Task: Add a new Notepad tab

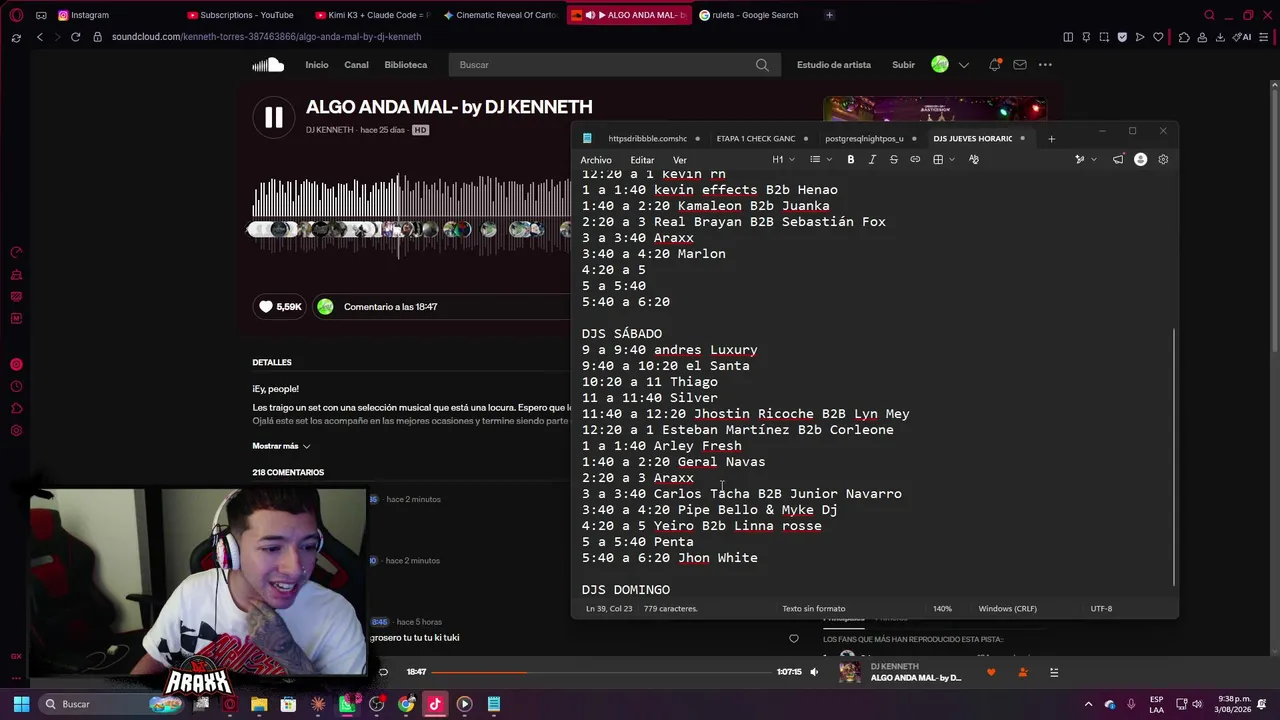Action: pos(1051,139)
